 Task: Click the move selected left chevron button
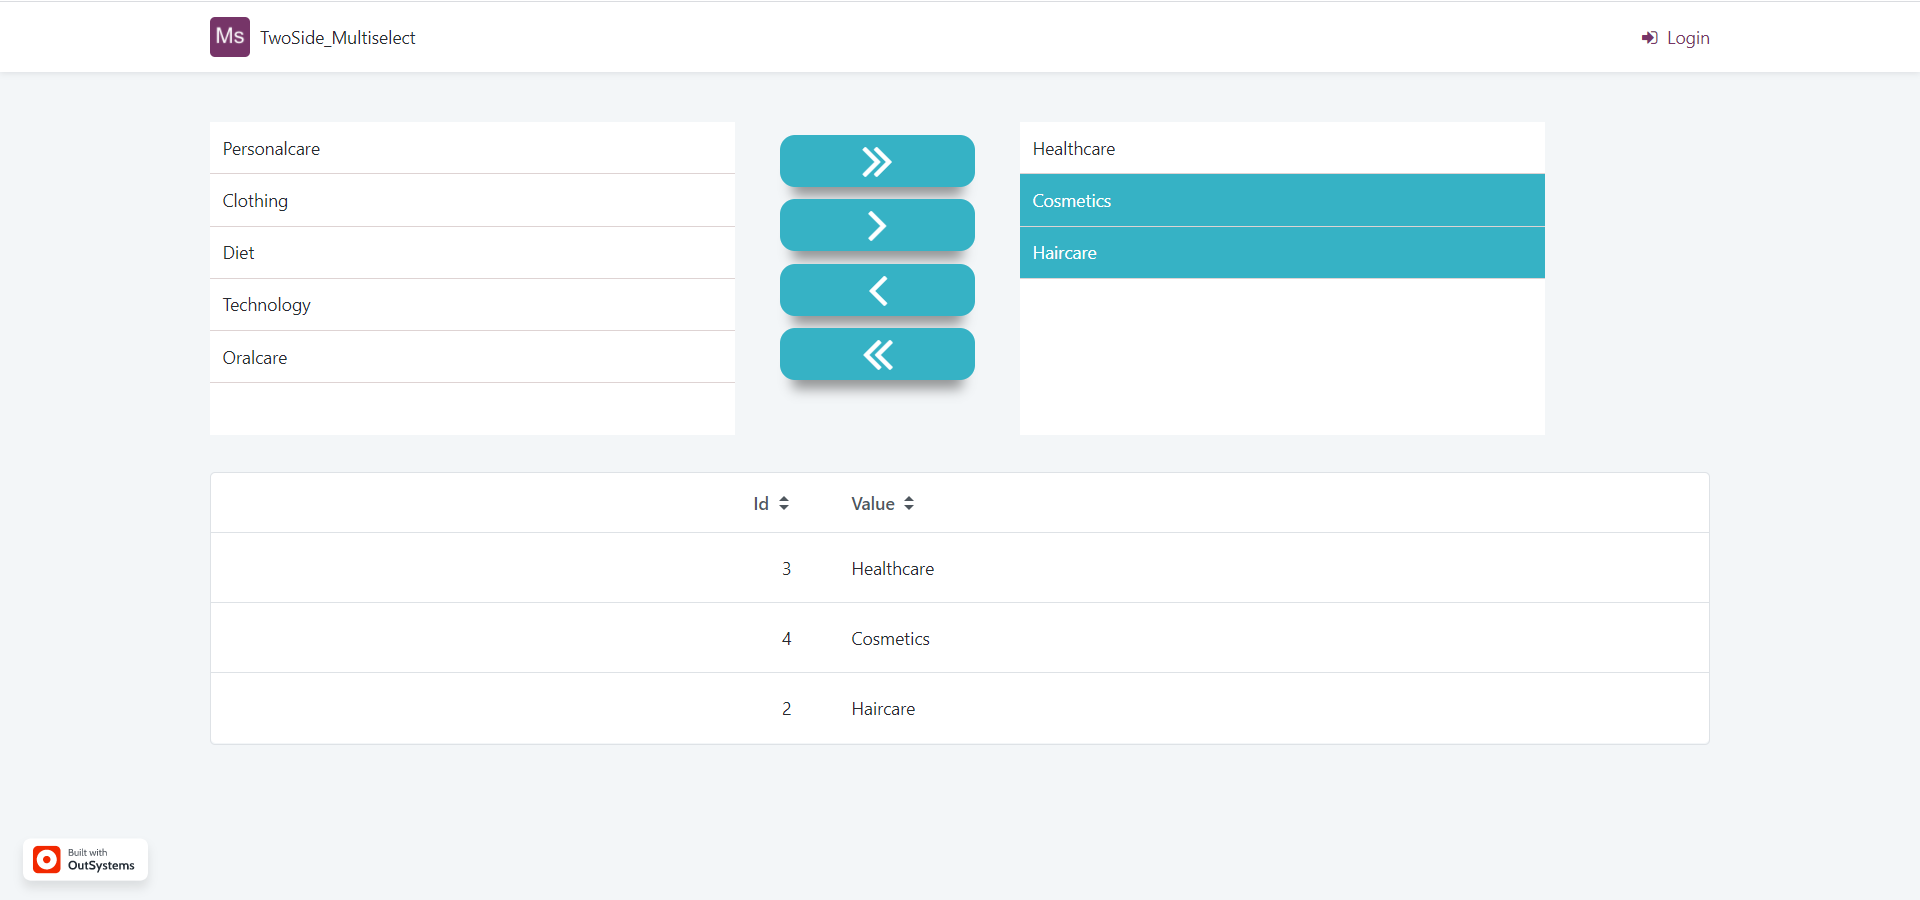877,290
